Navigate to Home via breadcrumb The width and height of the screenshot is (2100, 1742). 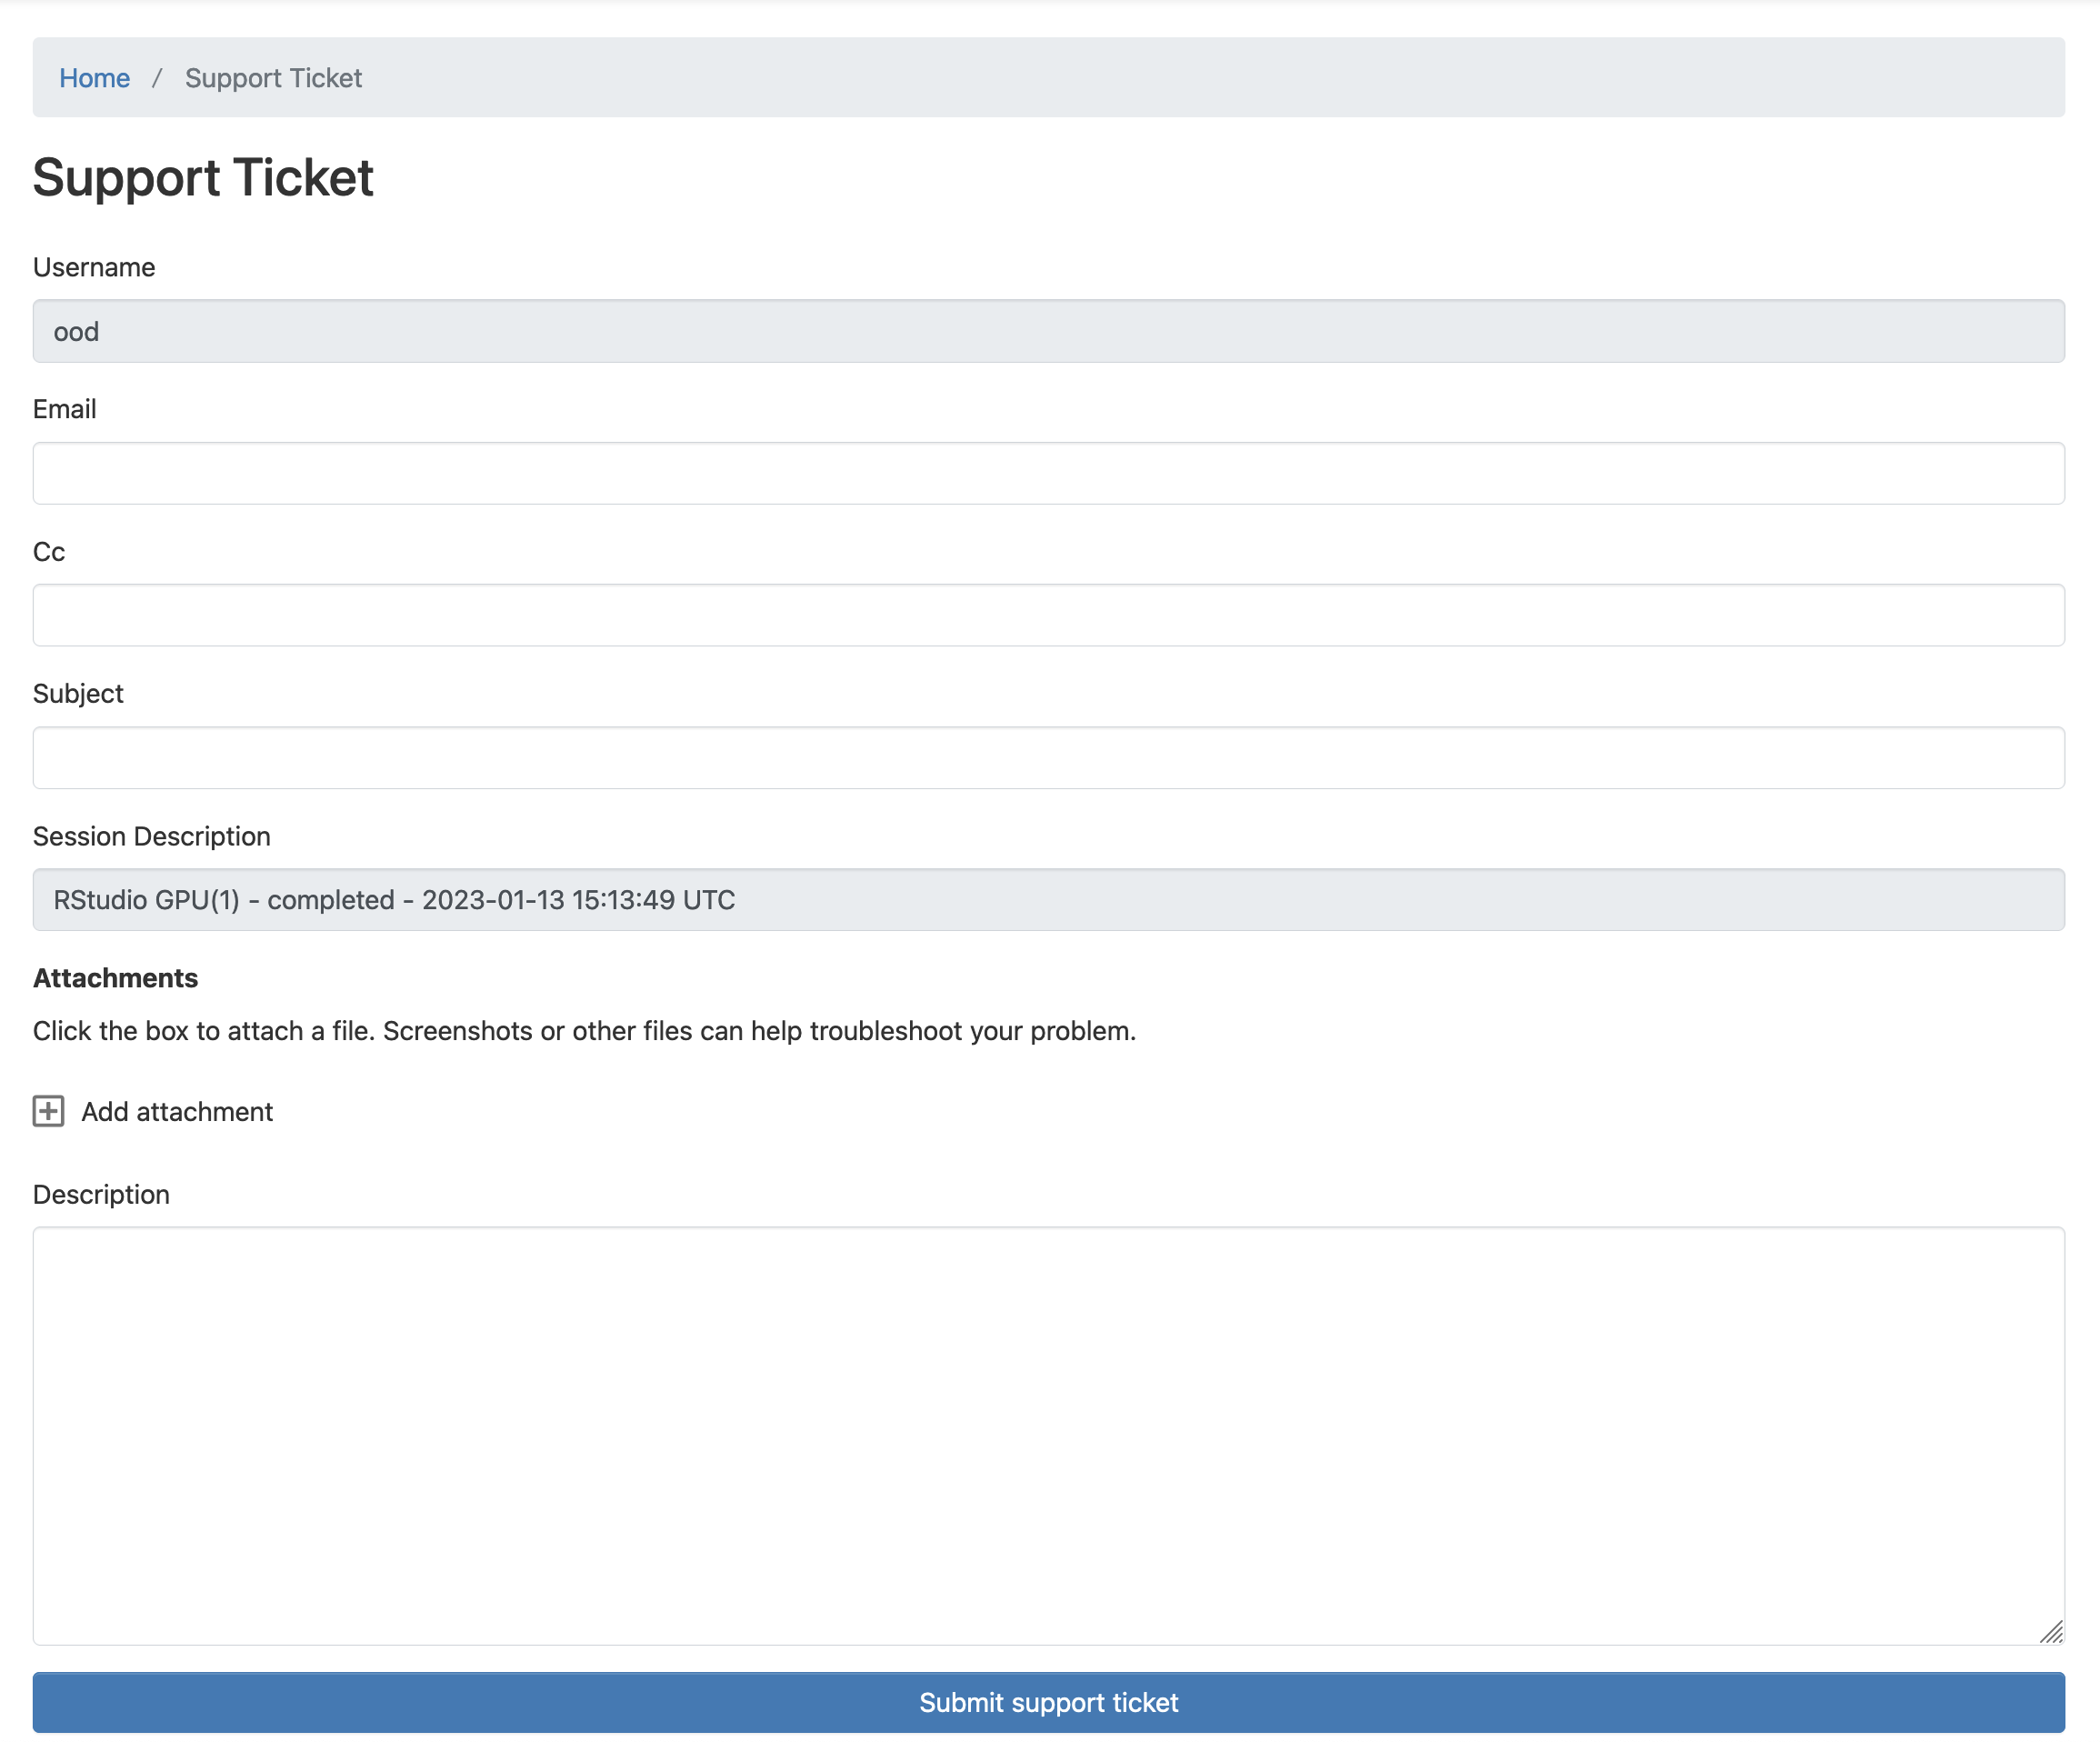pyautogui.click(x=95, y=78)
